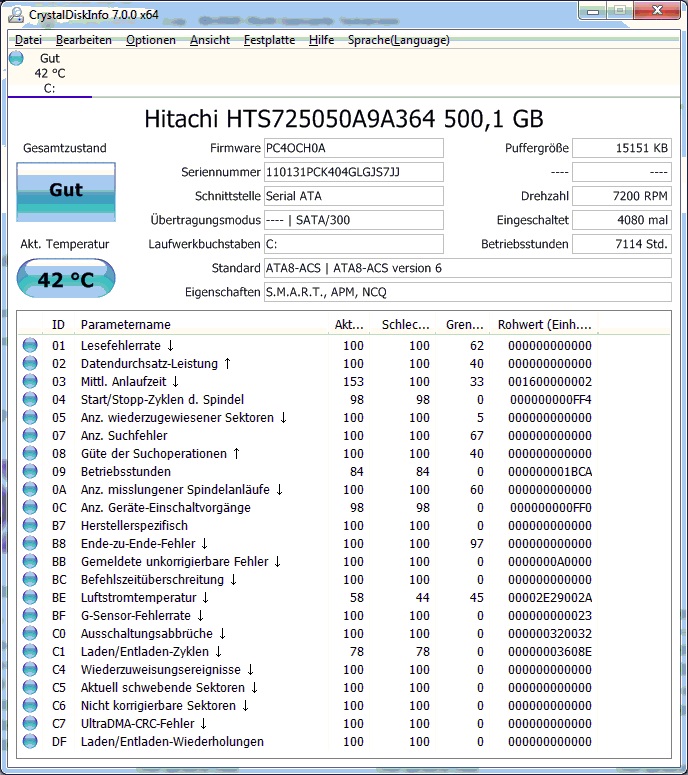
Task: Click status orb for Ausschaltungsabbrüche row
Action: [30, 633]
